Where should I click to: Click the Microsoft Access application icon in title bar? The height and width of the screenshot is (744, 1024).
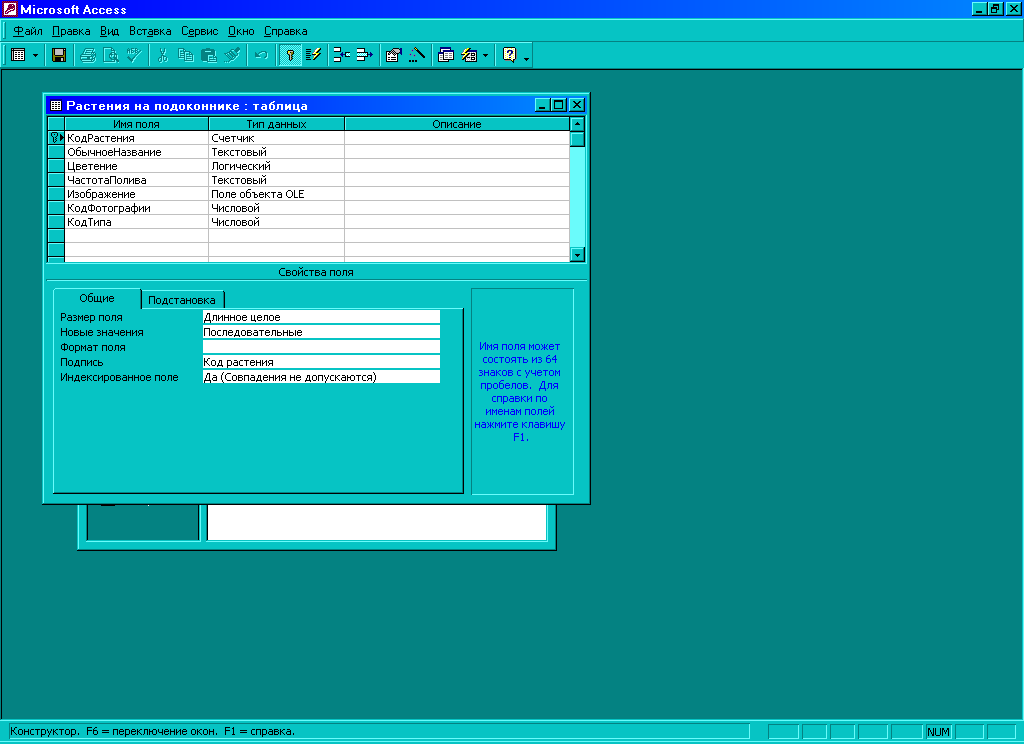click(9, 9)
